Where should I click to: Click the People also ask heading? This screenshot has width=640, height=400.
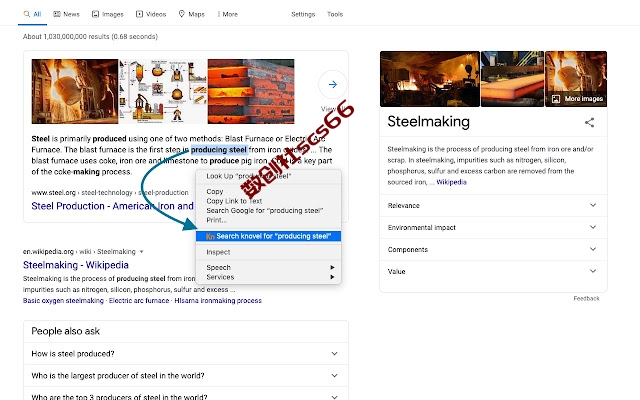pyautogui.click(x=66, y=331)
